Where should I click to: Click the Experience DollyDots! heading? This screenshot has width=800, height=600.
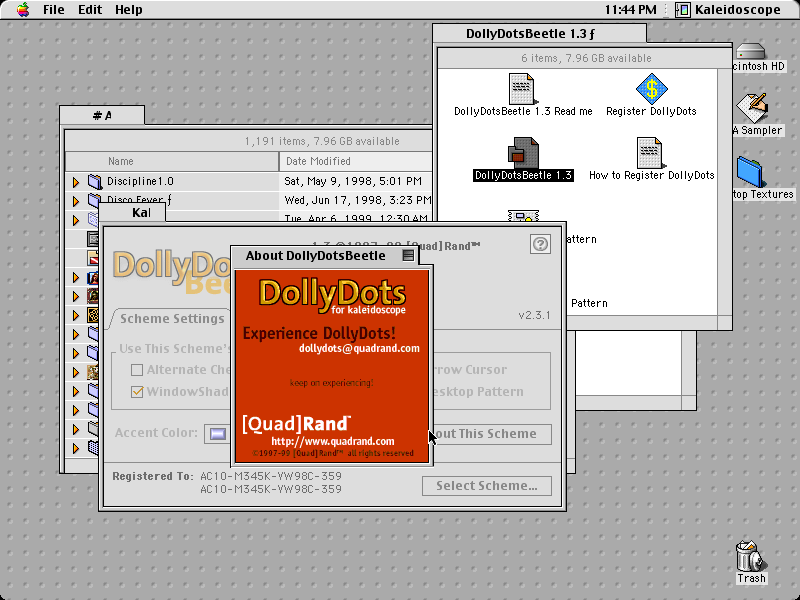pyautogui.click(x=319, y=334)
